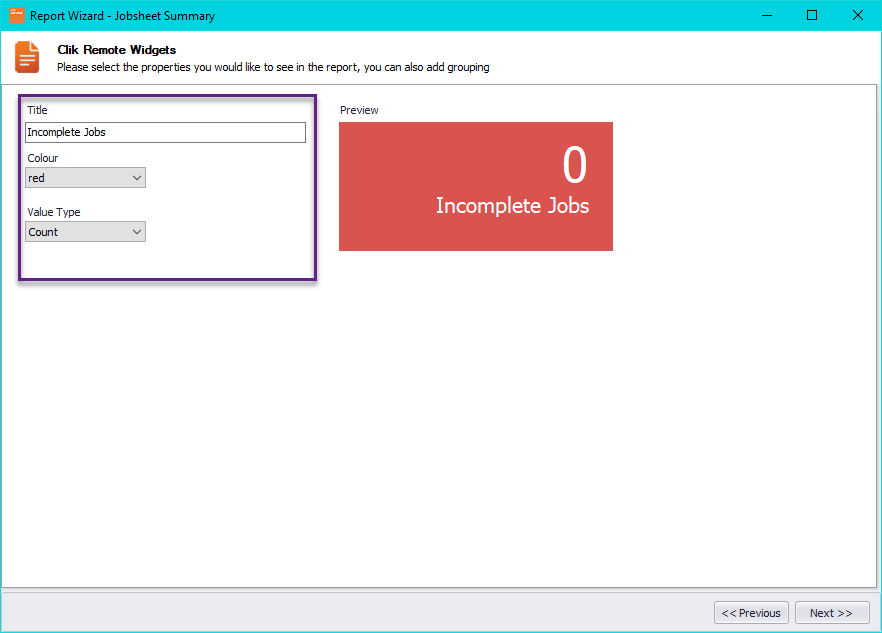The image size is (882, 633).
Task: Select the Title input containing Incomplete Jobs
Action: coord(165,131)
